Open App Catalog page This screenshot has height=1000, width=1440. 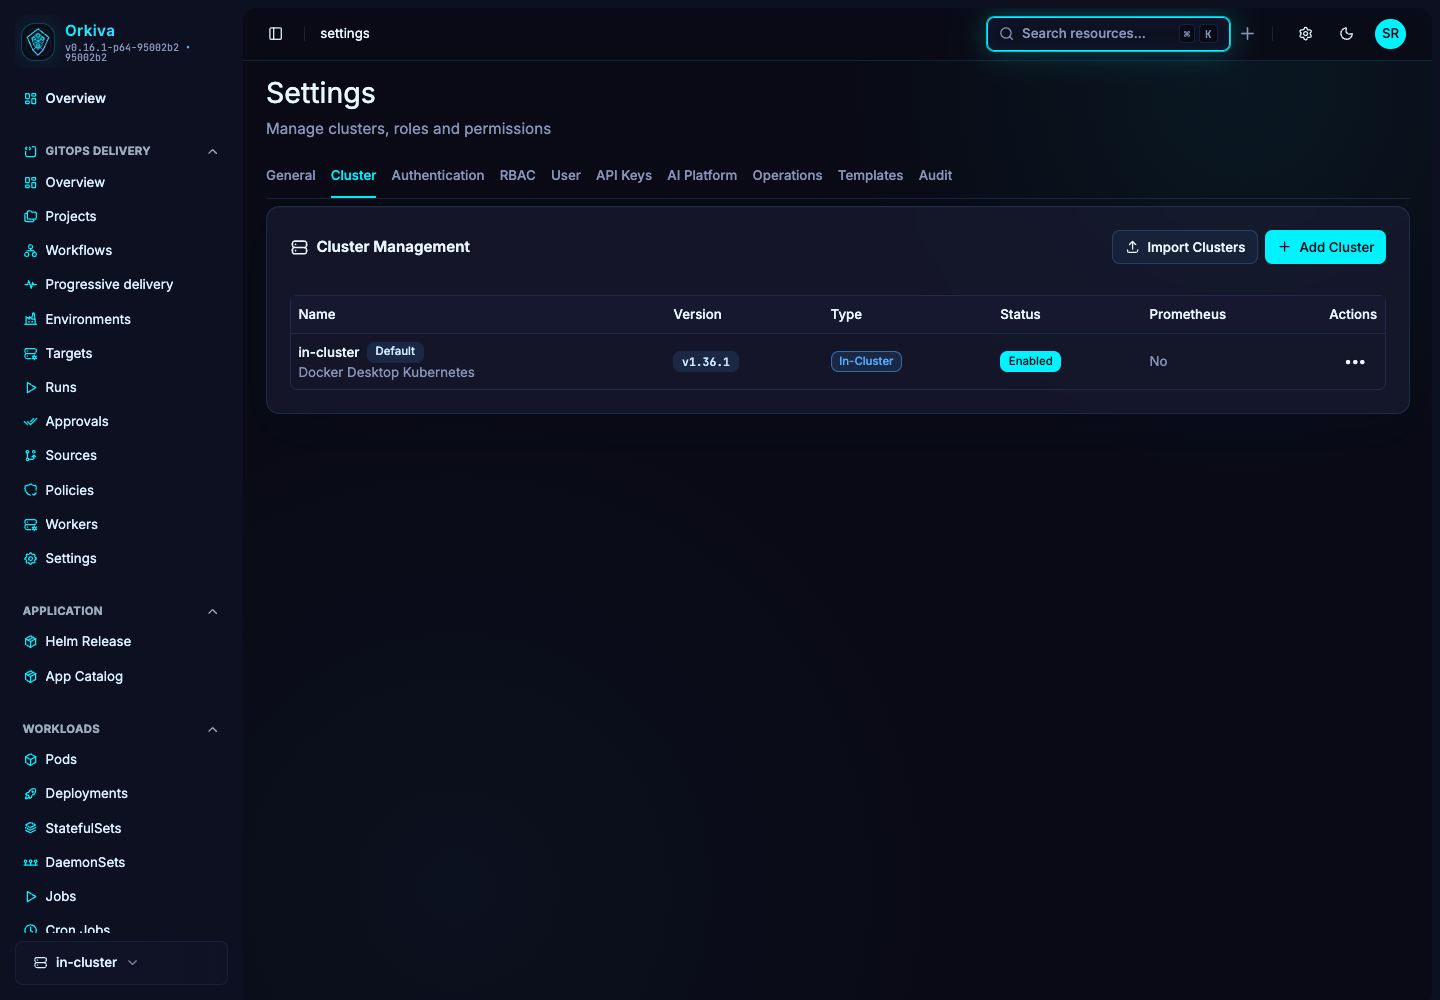[120, 676]
